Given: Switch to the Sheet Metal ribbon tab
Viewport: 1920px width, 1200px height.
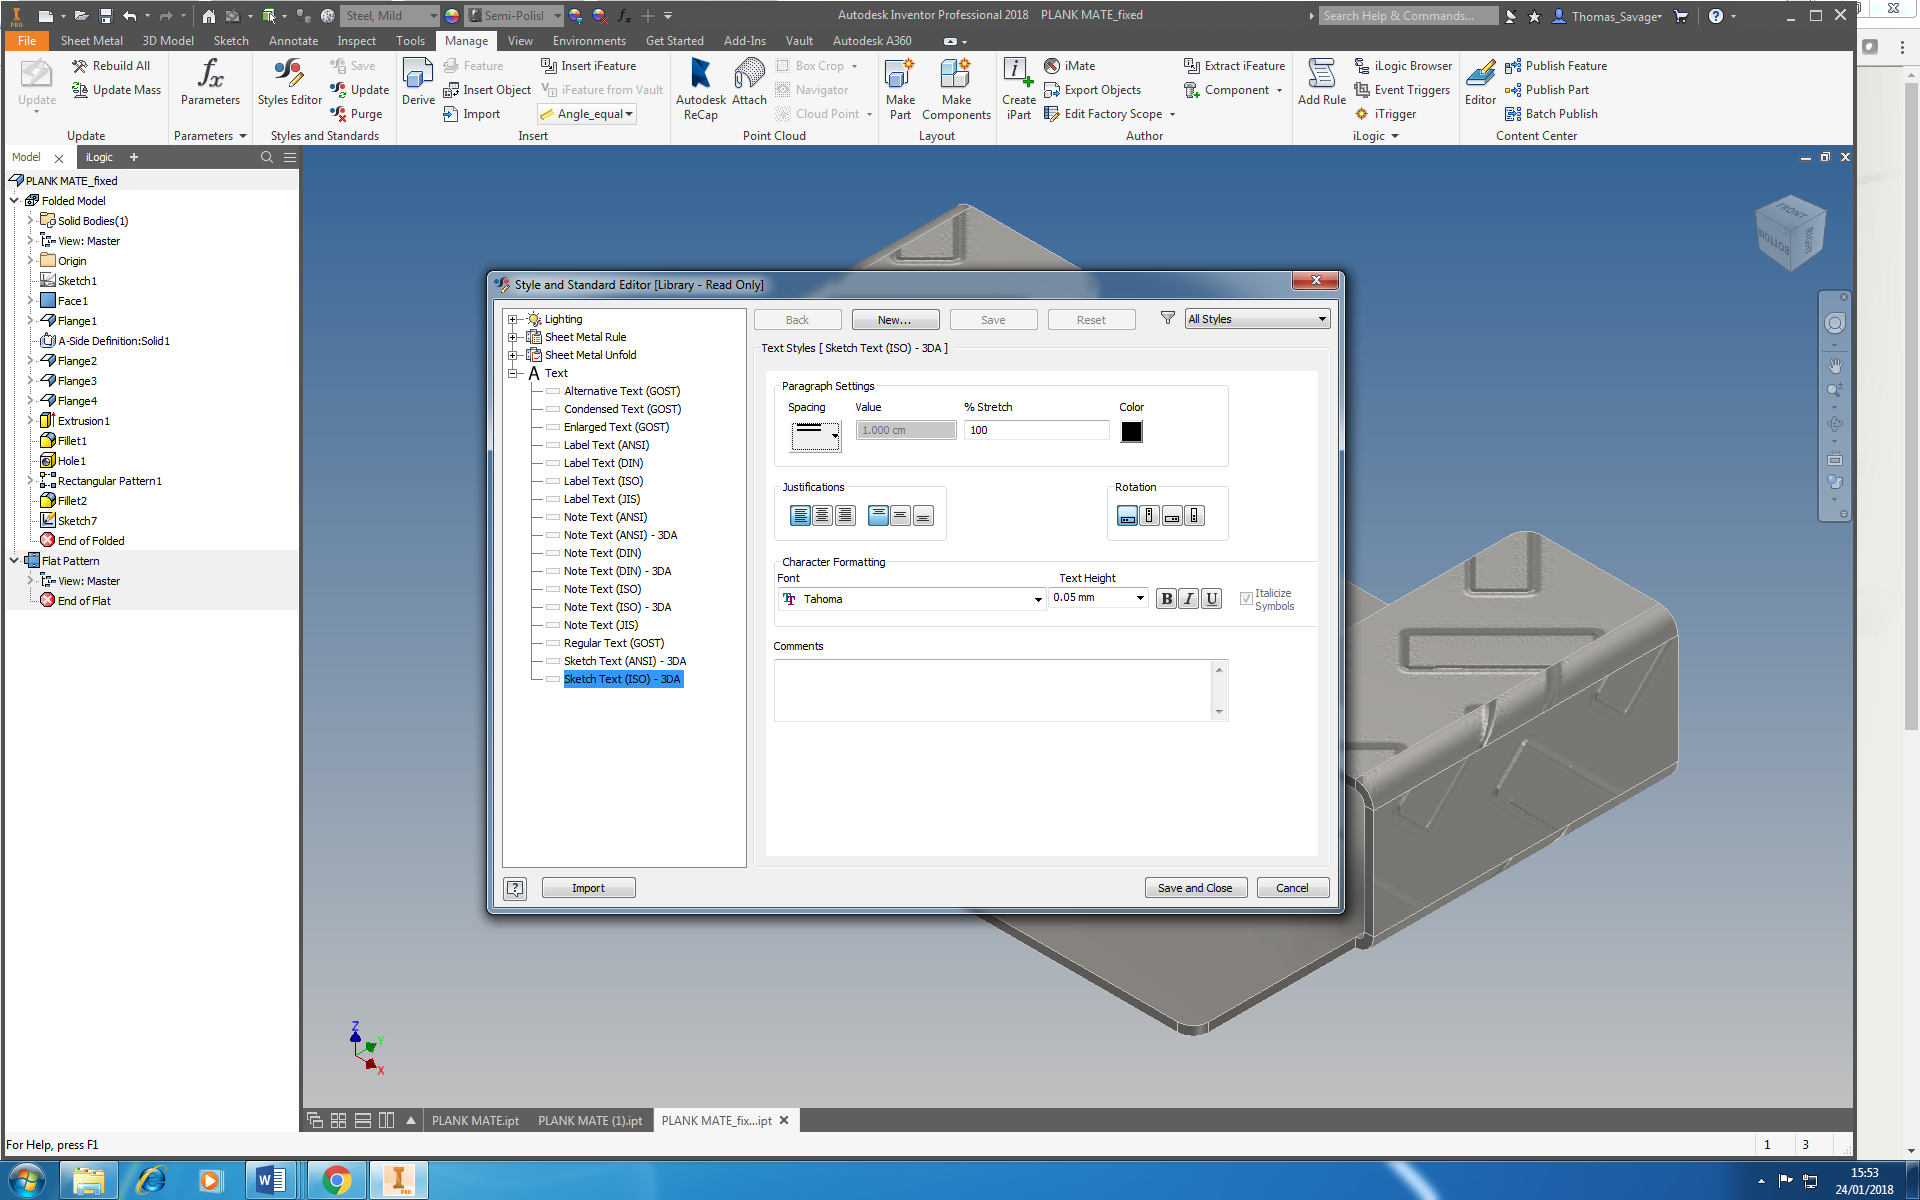Looking at the screenshot, I should 91,41.
